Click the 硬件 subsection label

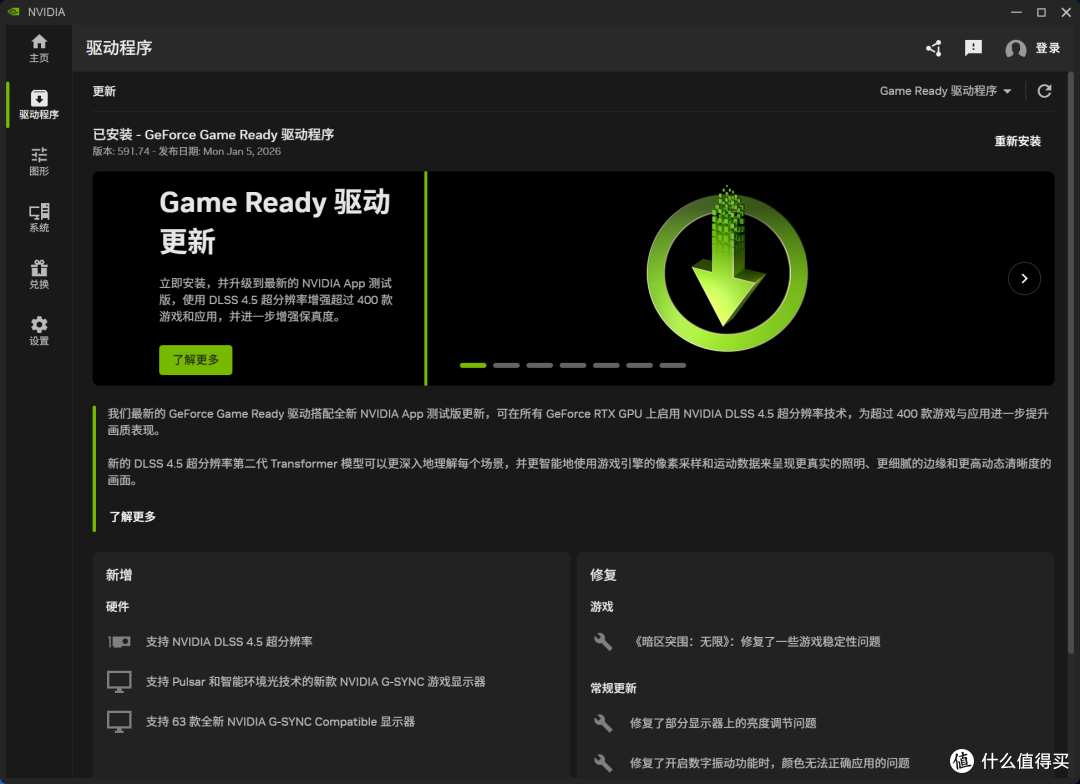(x=117, y=607)
